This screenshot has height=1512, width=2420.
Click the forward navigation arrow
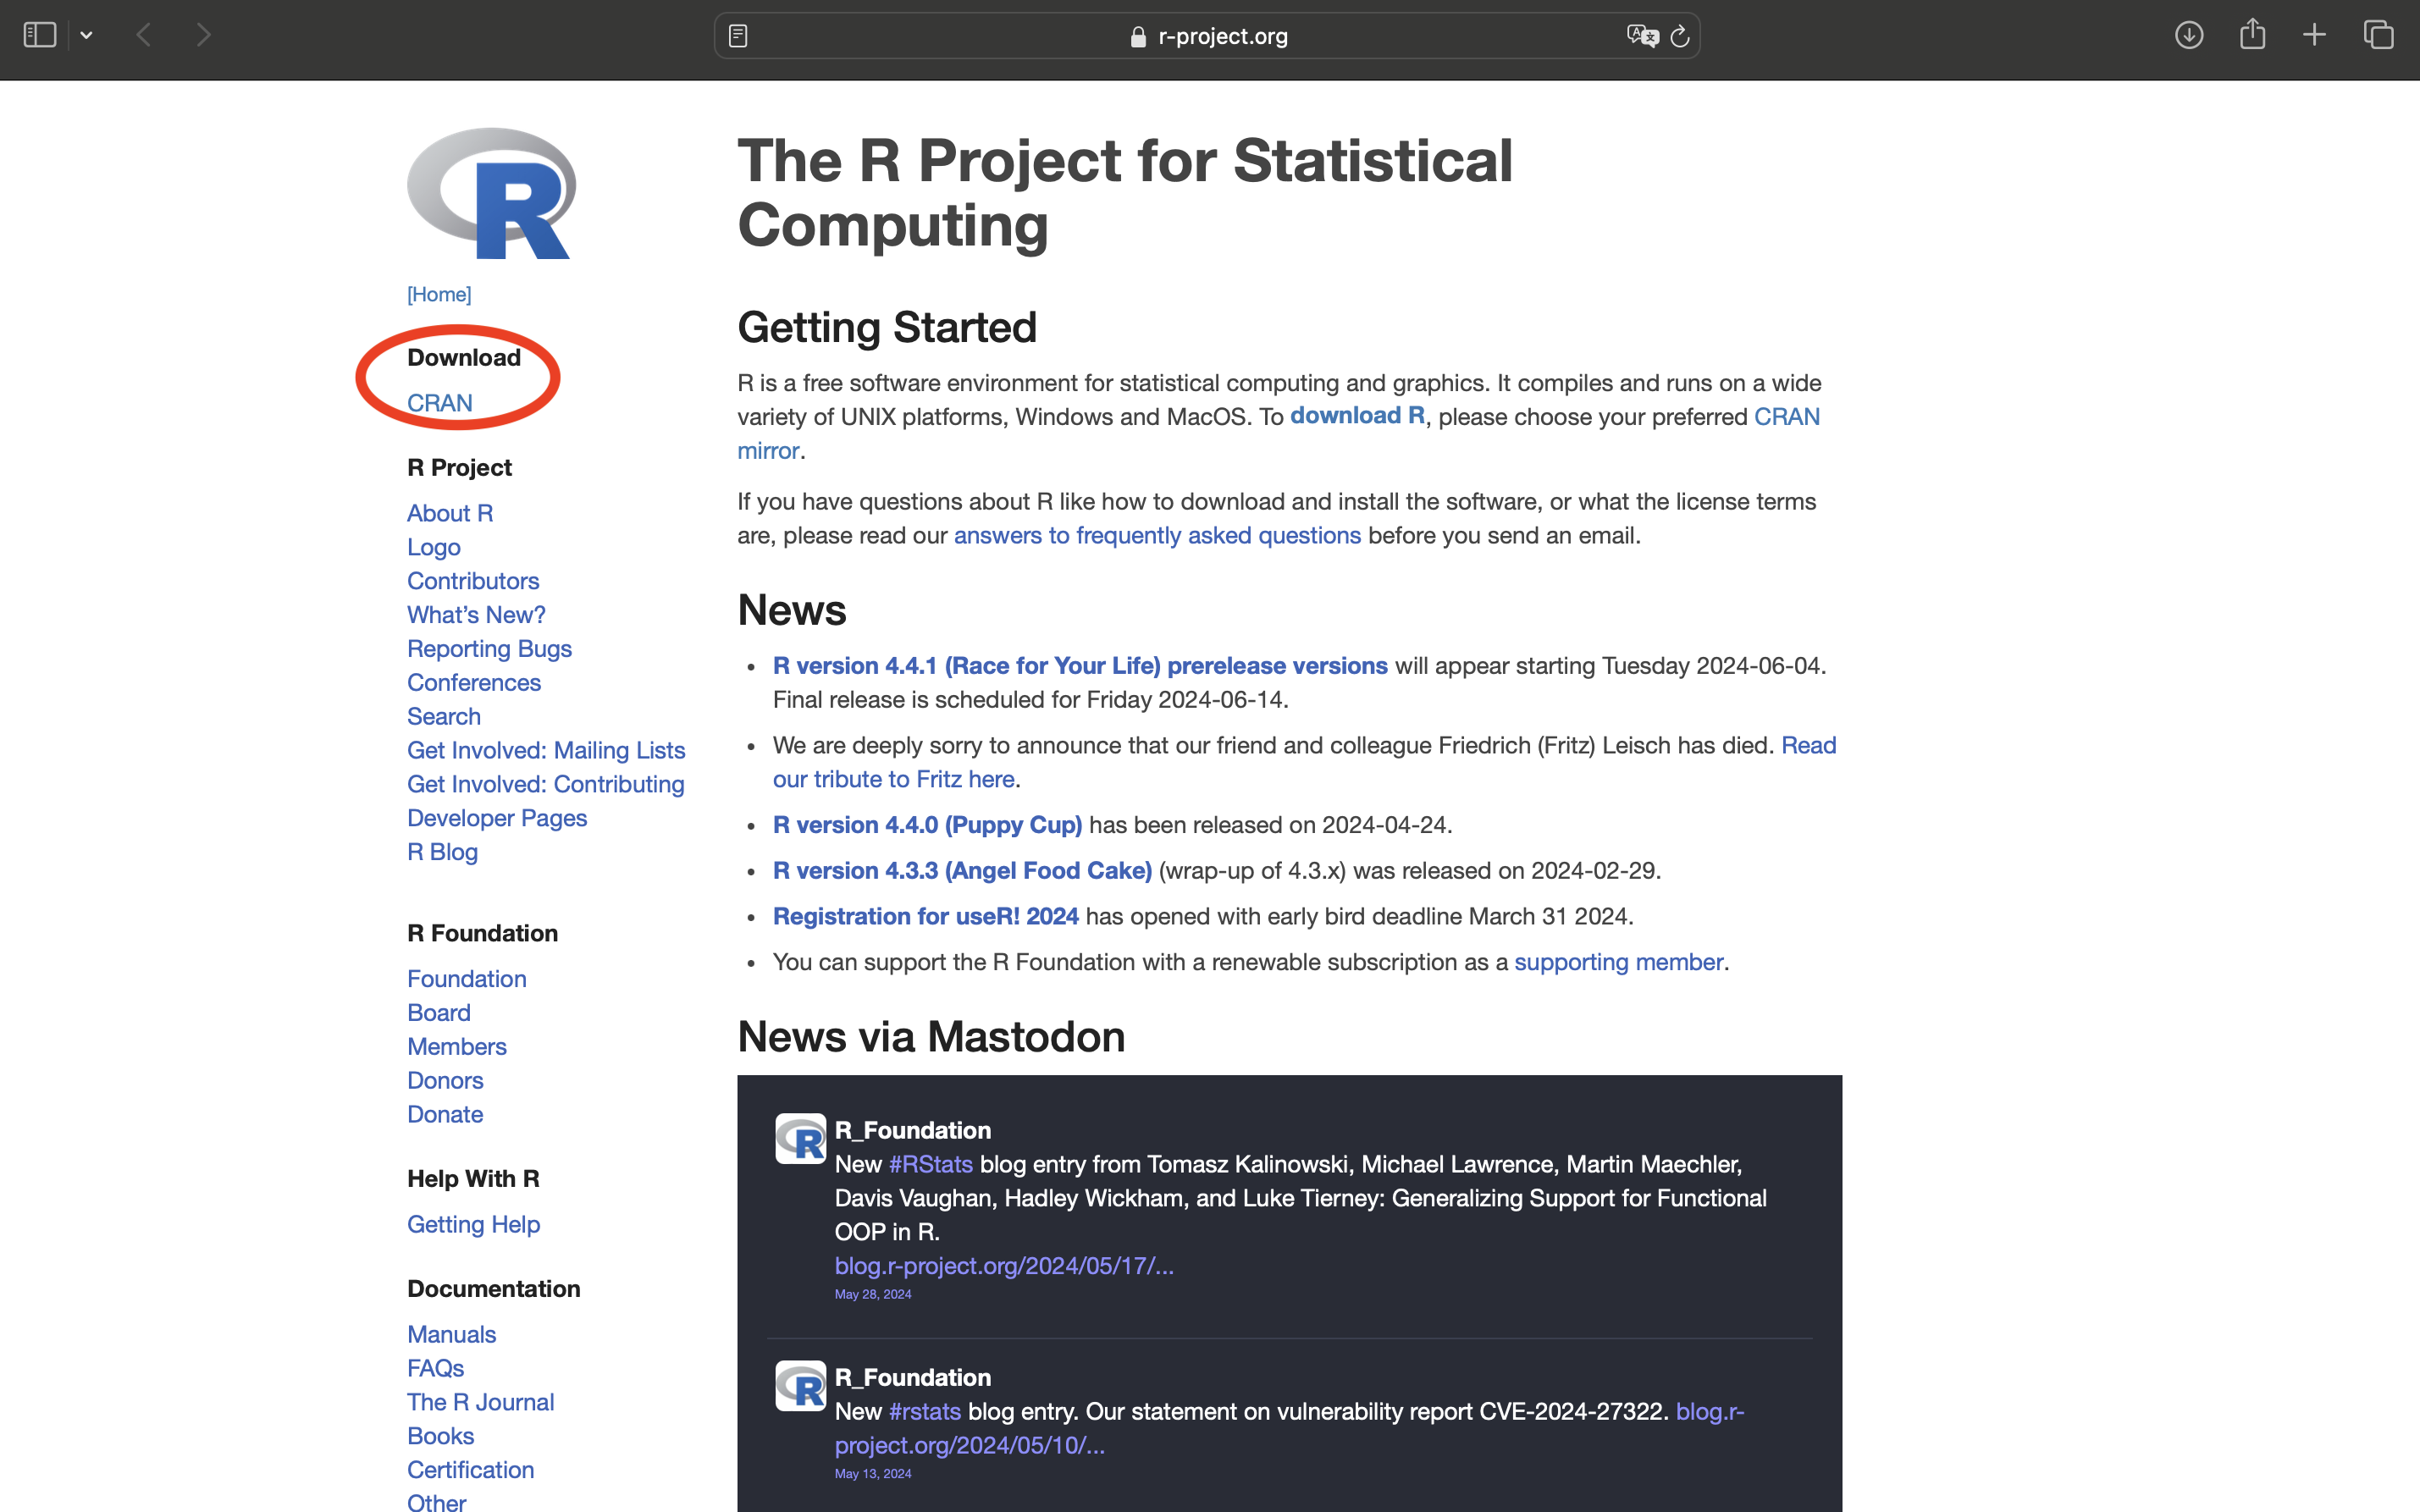click(204, 35)
